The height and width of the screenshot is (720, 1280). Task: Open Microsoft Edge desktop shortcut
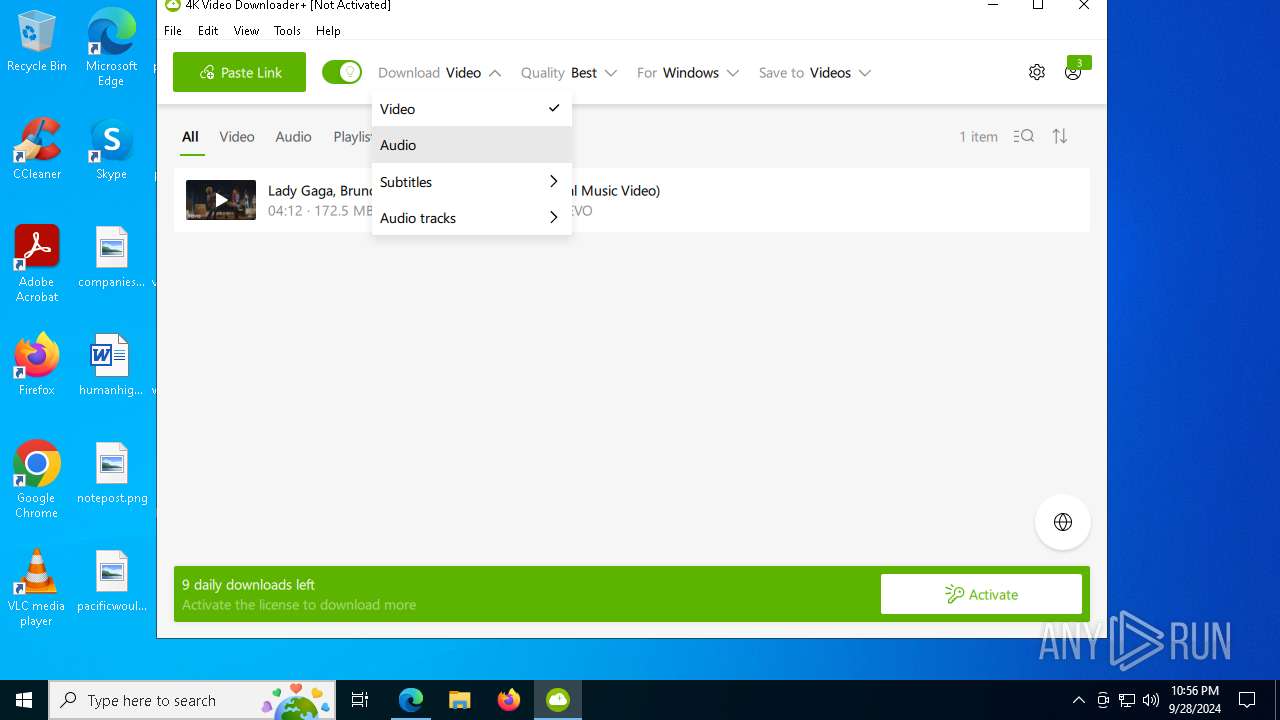[111, 47]
